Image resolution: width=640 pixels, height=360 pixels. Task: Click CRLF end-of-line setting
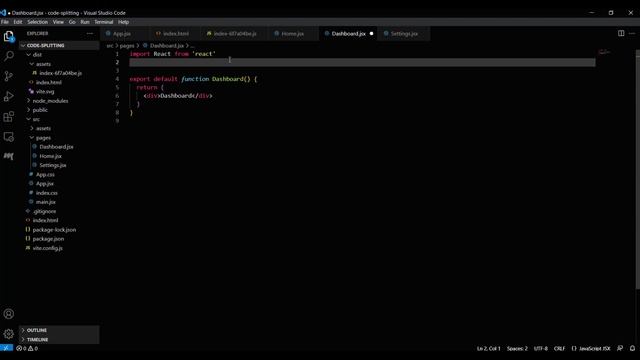[560, 348]
